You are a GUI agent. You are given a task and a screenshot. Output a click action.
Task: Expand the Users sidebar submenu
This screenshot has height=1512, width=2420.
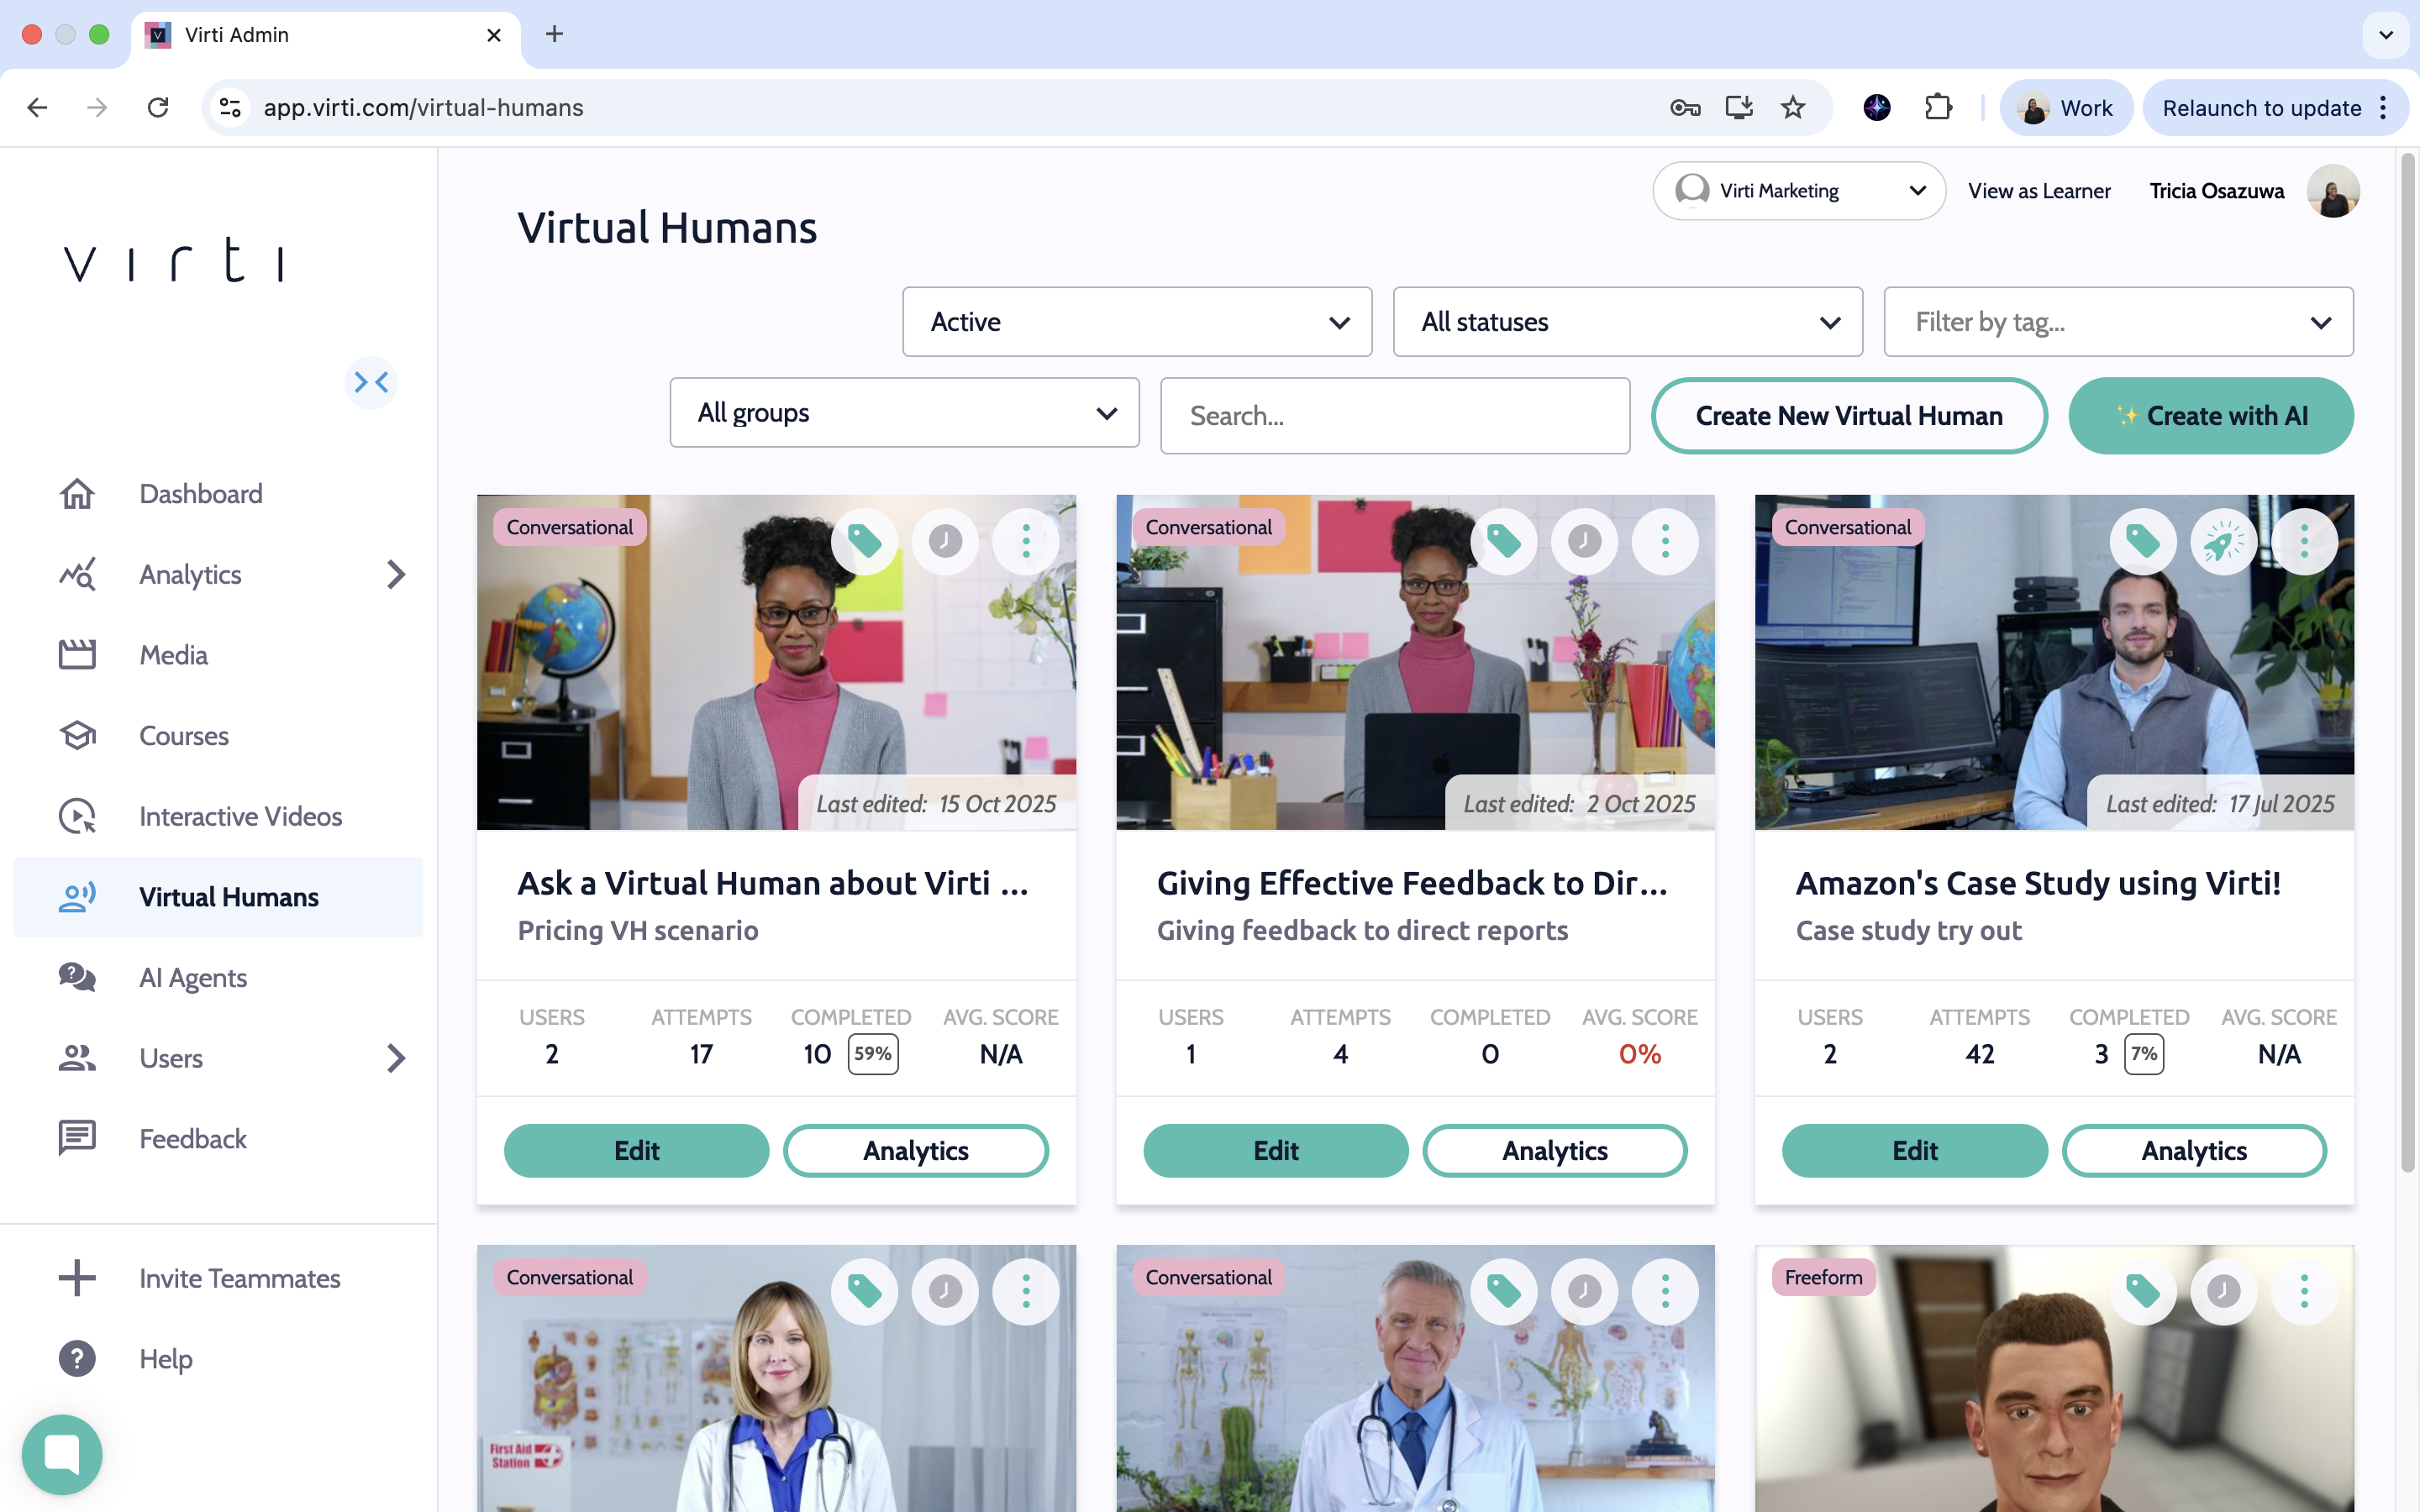coord(396,1058)
